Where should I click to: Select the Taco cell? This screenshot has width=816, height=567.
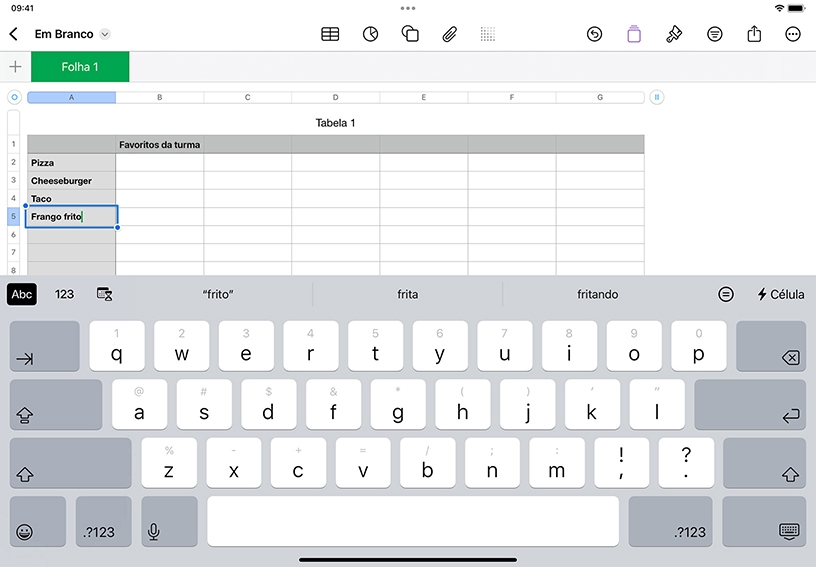point(71,199)
